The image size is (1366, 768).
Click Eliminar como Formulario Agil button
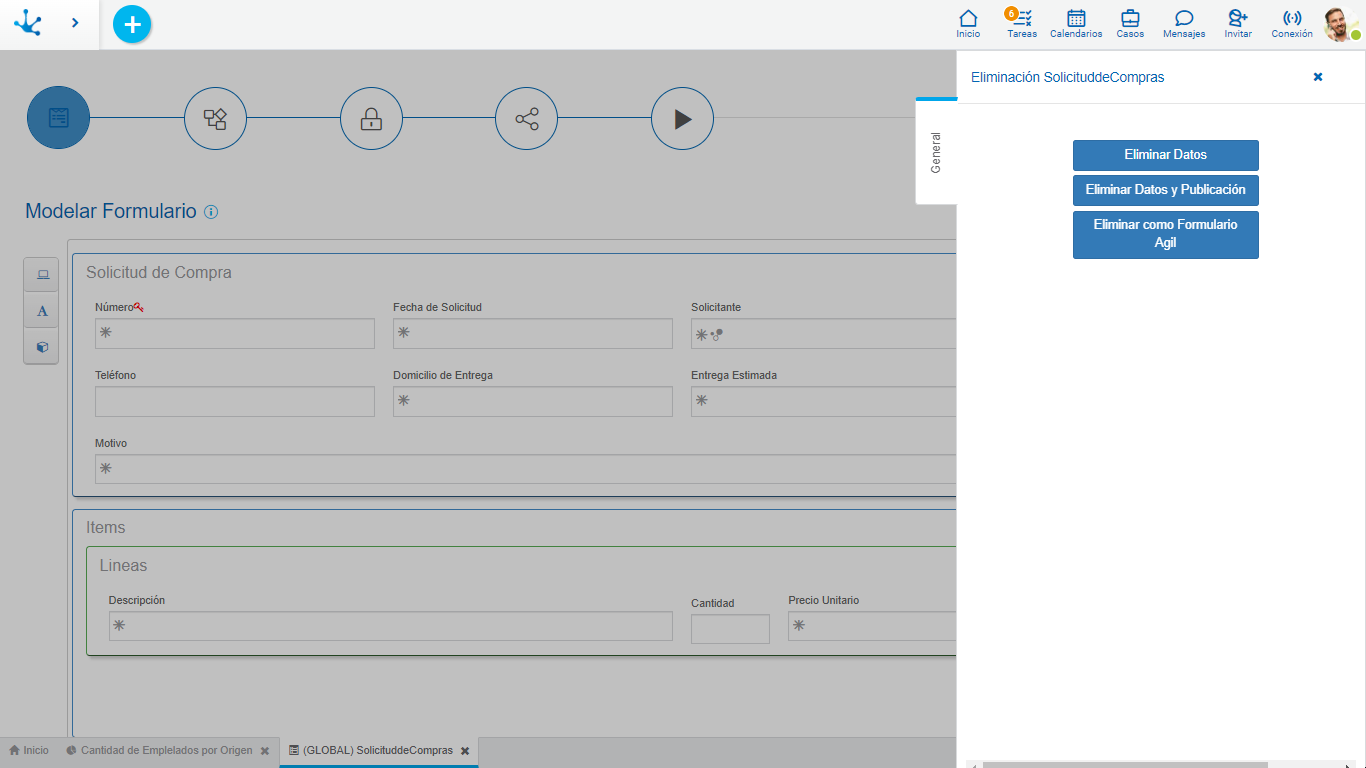tap(1165, 234)
